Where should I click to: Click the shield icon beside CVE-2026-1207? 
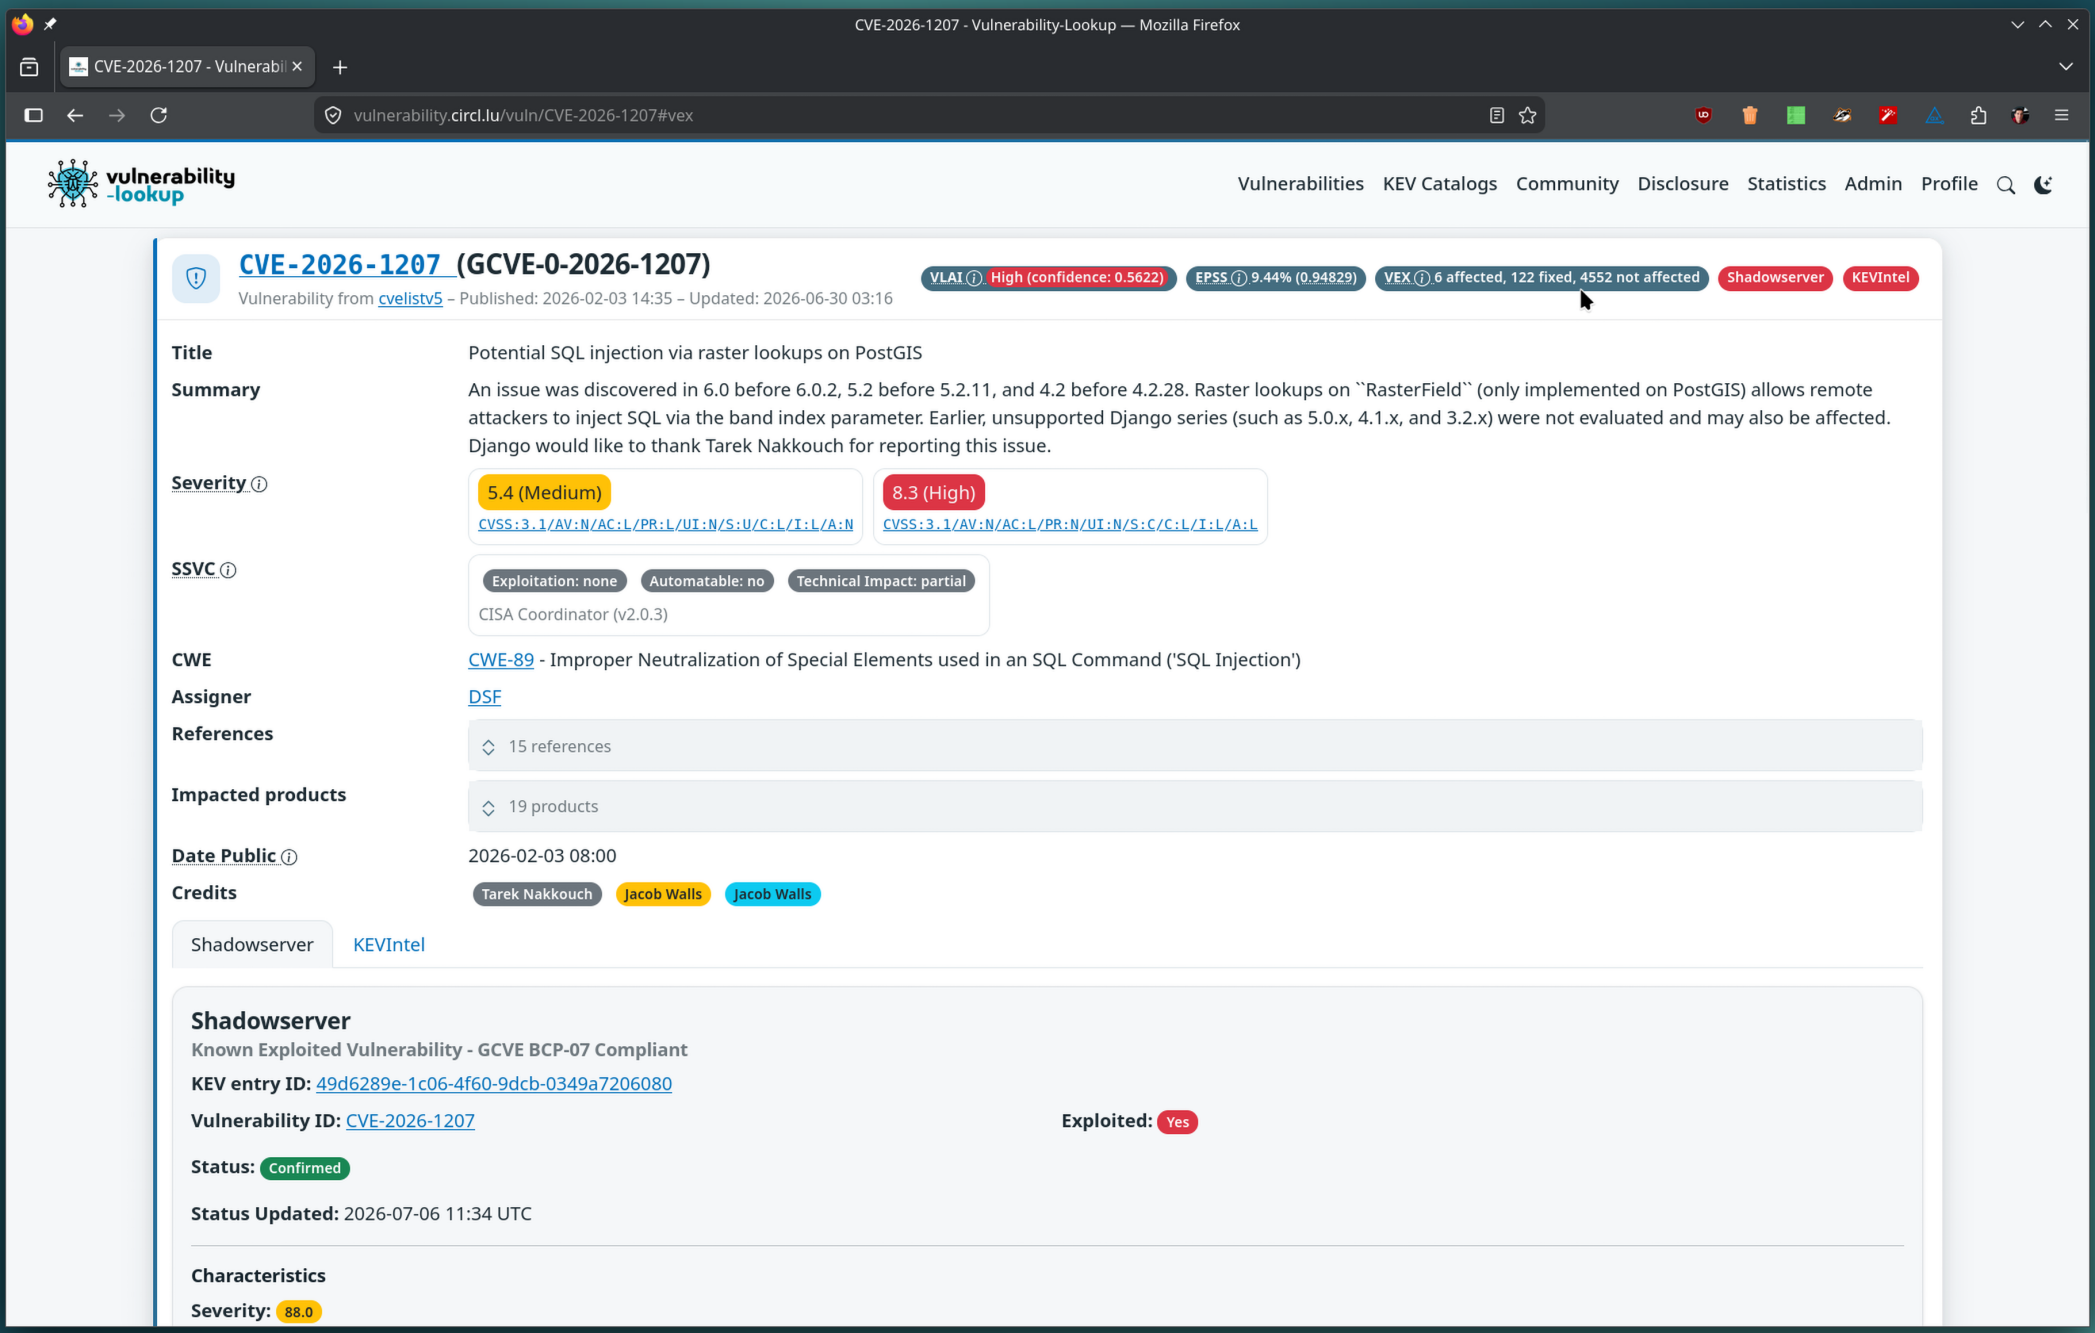pos(196,278)
